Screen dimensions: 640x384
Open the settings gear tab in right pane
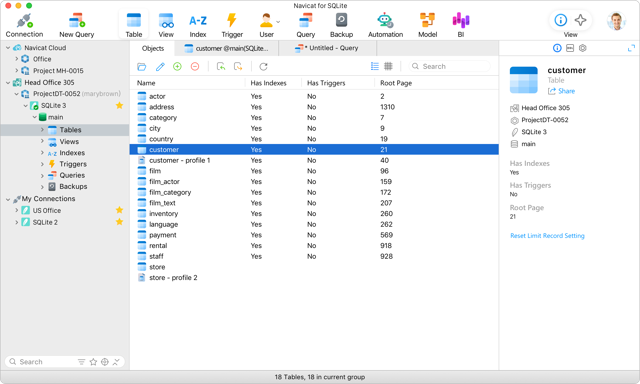pyautogui.click(x=582, y=48)
